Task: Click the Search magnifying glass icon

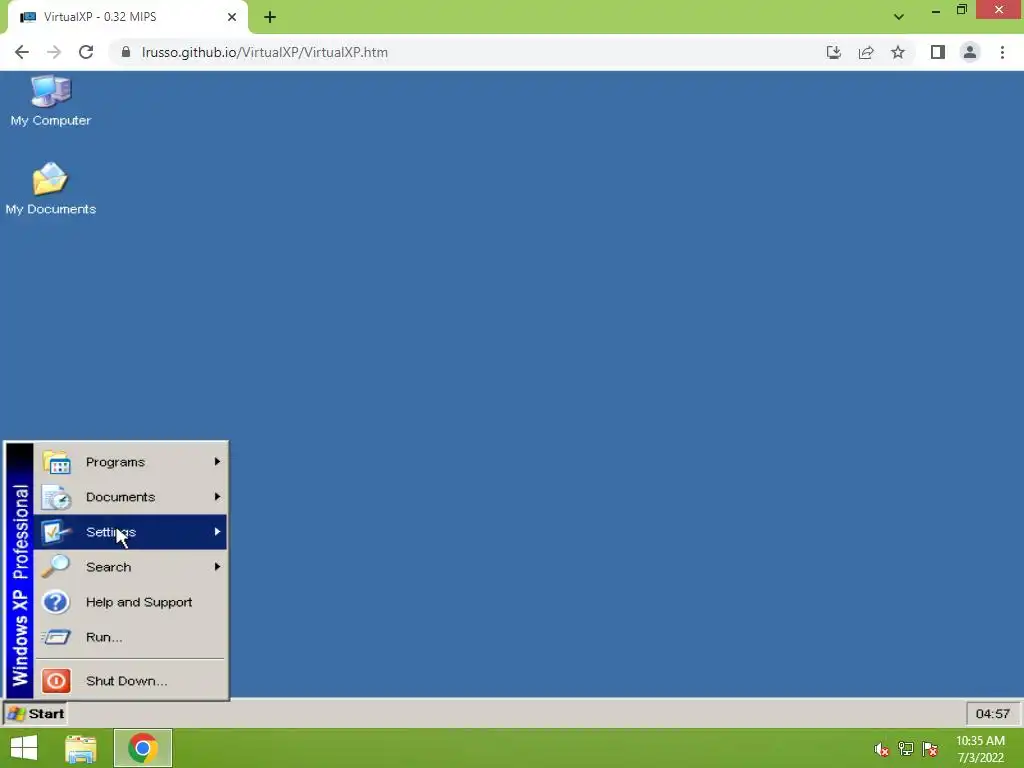Action: pos(56,567)
